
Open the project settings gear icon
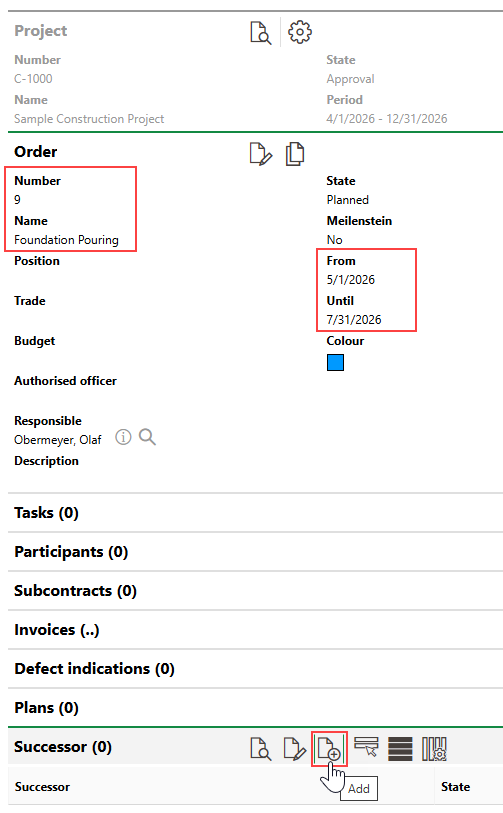click(300, 32)
